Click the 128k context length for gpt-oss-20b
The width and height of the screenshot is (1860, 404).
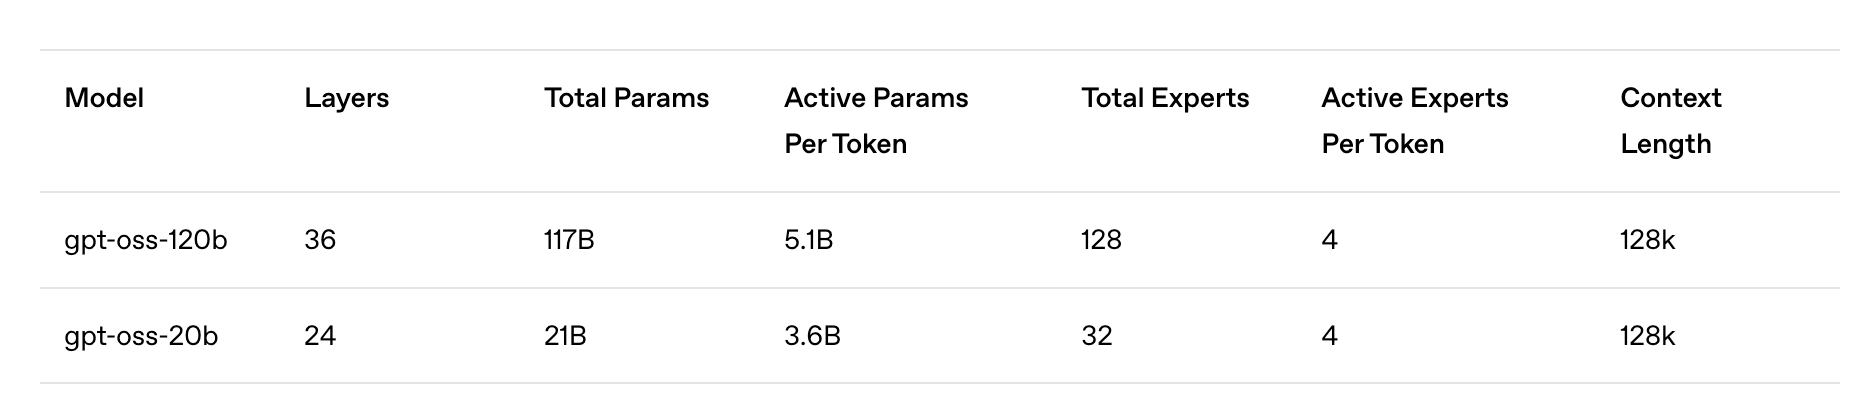[x=1647, y=336]
